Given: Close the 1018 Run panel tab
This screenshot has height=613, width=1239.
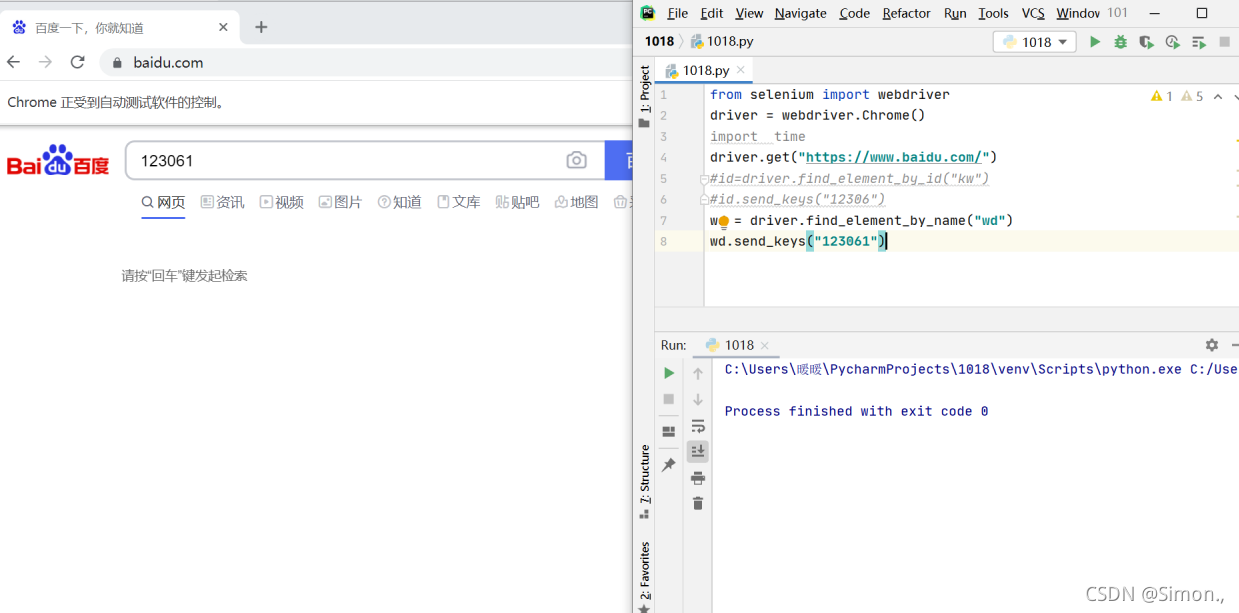Looking at the screenshot, I should point(765,345).
